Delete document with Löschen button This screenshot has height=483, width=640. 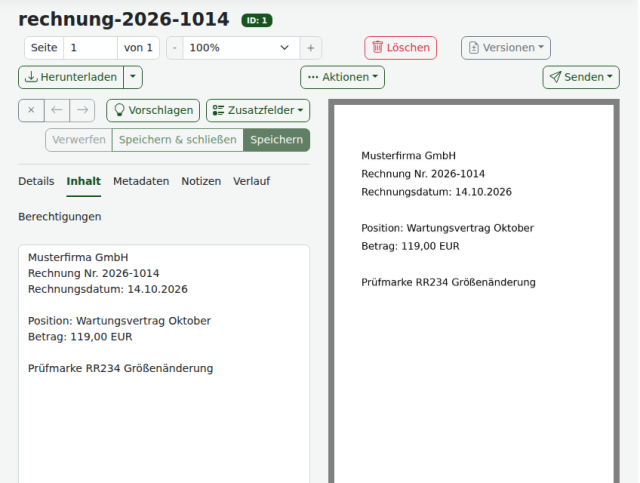point(400,48)
